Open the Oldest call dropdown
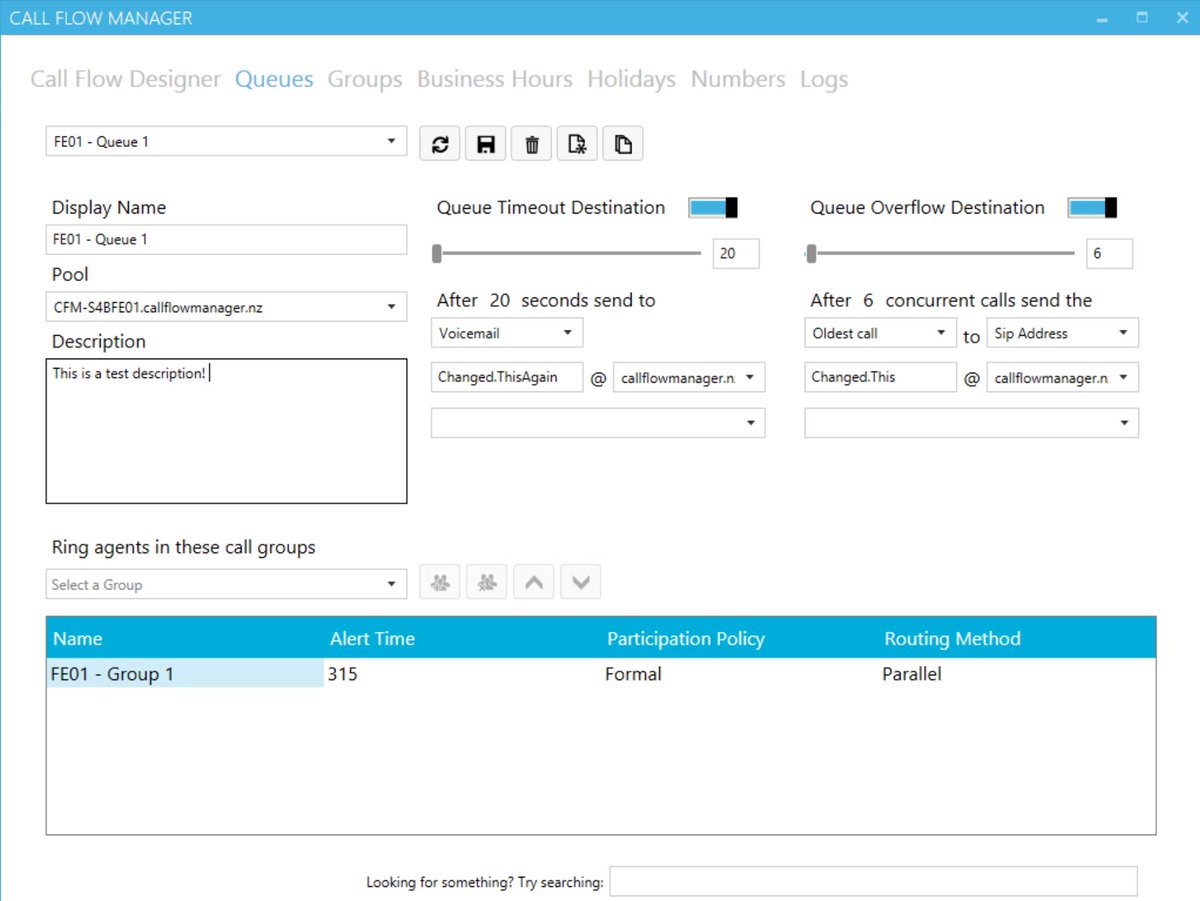1200x901 pixels. click(x=881, y=333)
